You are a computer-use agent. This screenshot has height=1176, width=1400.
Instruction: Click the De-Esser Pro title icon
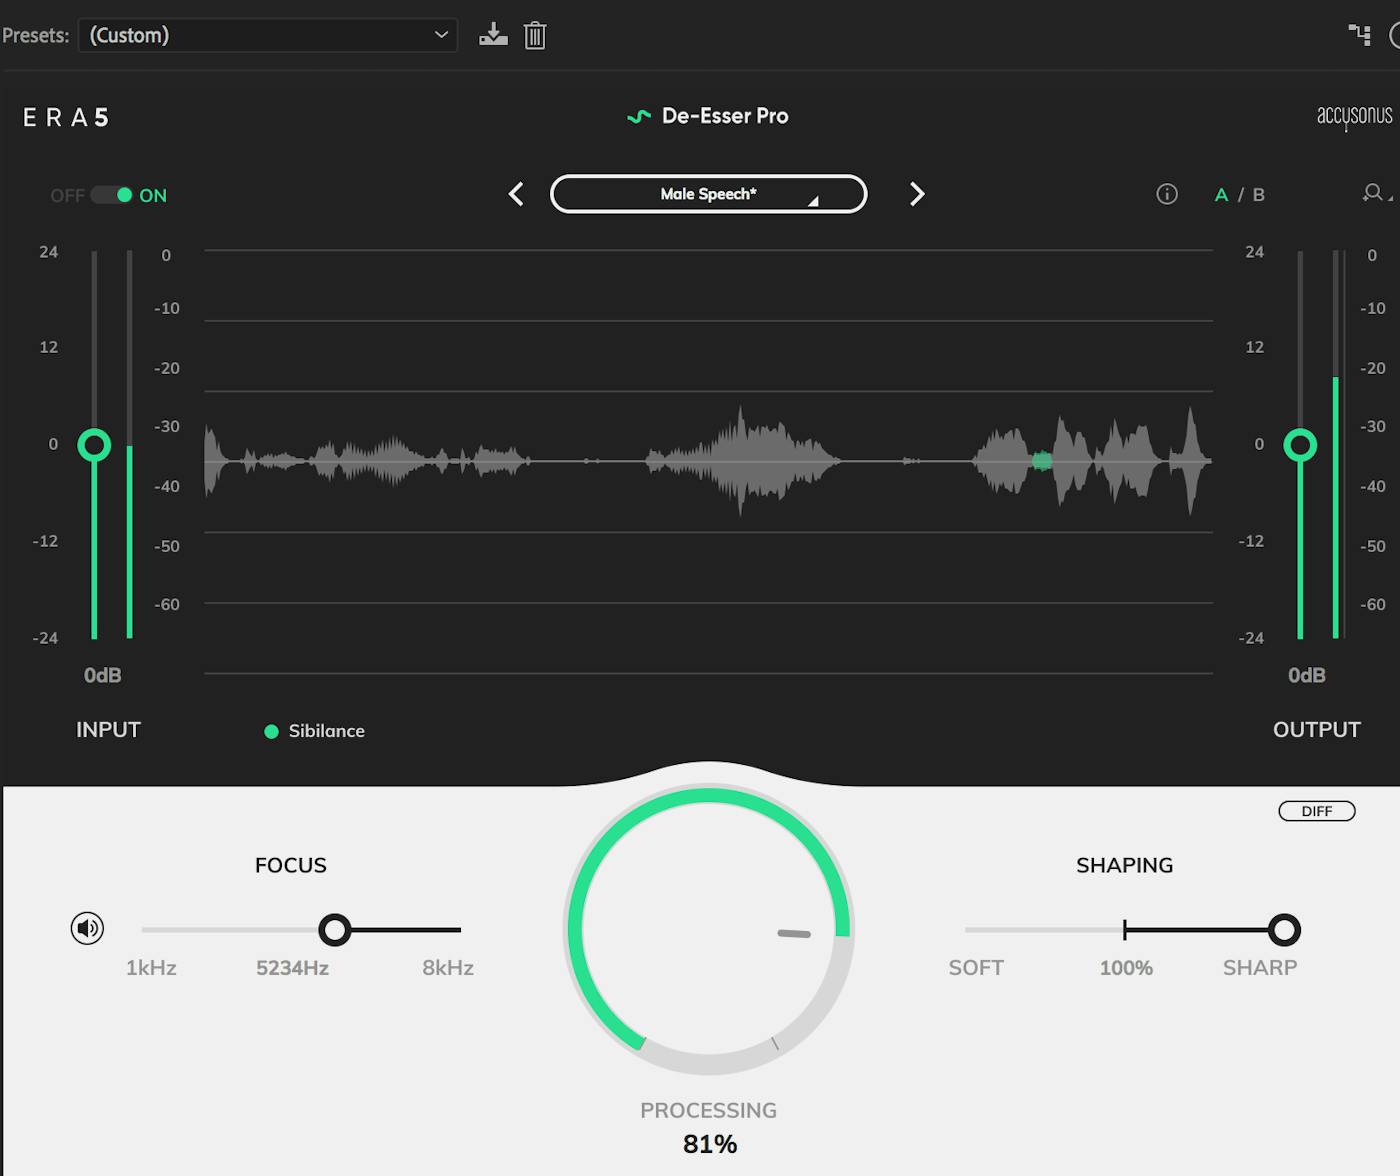(x=638, y=116)
